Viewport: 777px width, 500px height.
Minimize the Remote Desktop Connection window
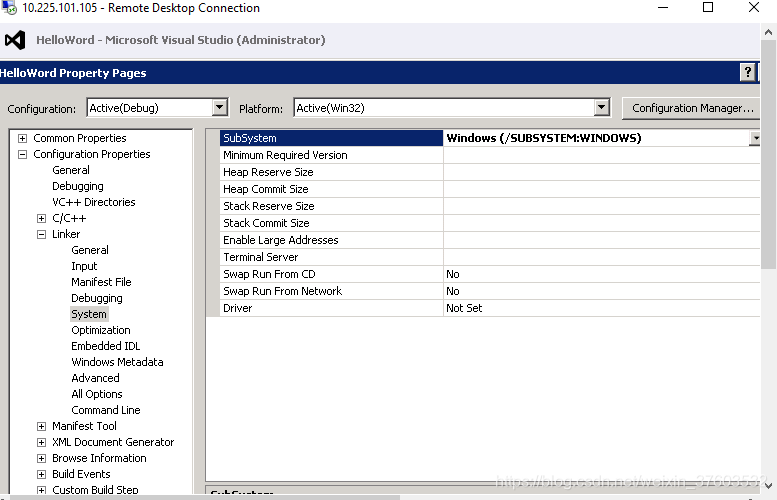(x=663, y=7)
